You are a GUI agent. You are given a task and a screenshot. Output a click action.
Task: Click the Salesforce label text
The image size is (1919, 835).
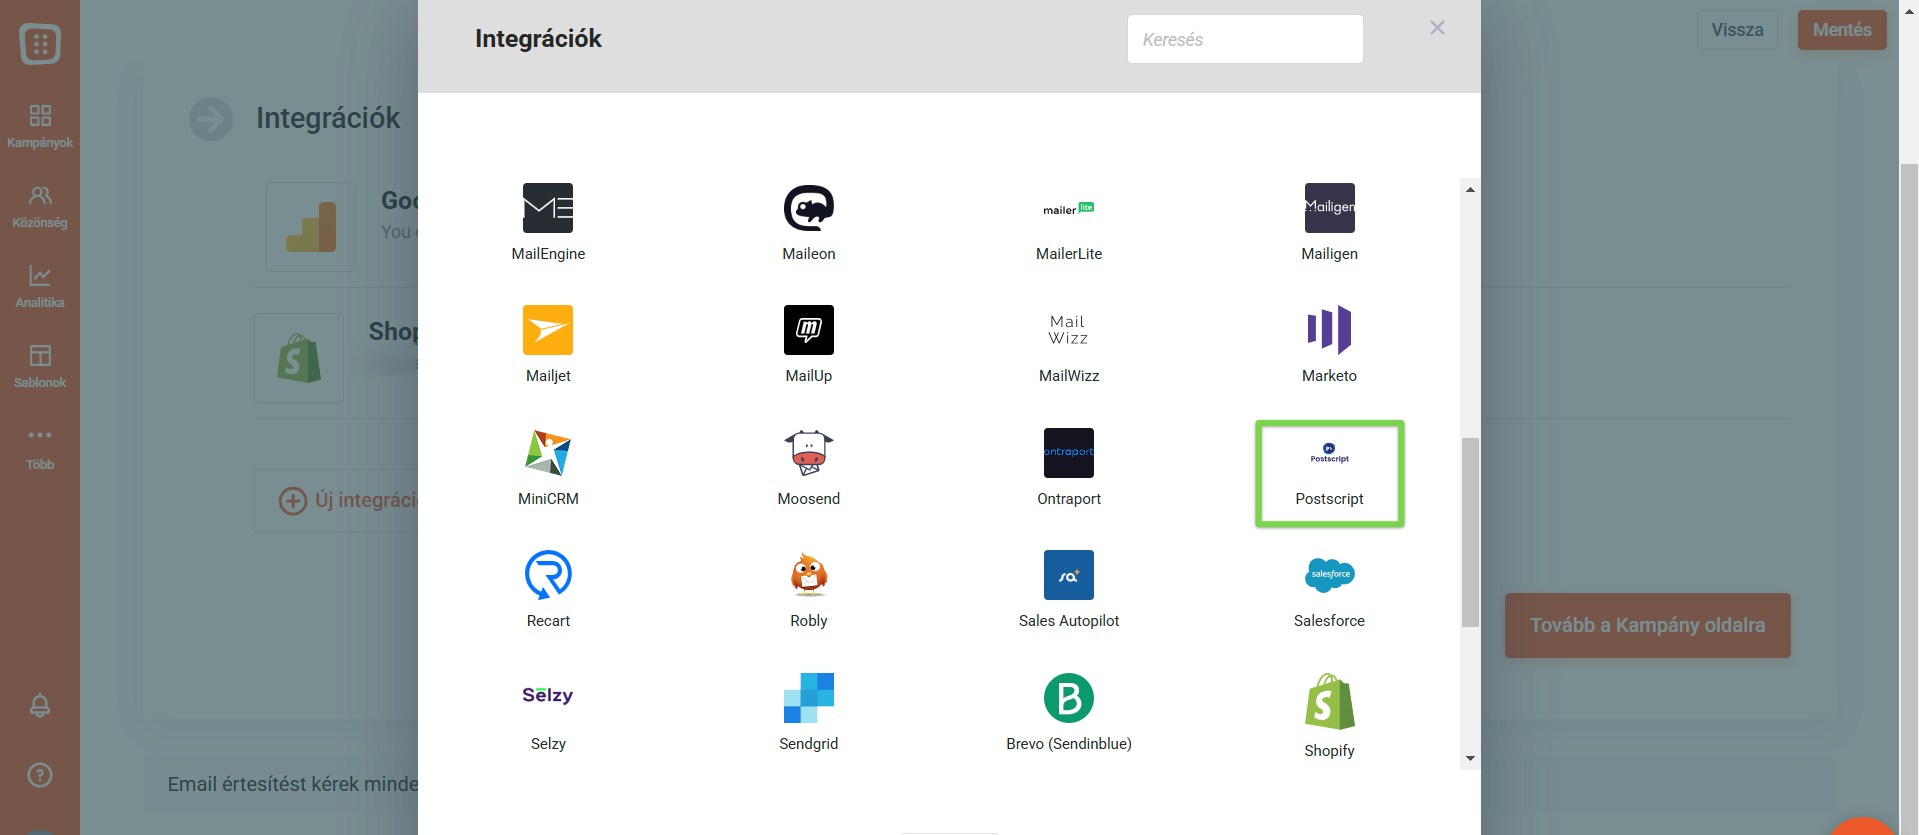tap(1329, 621)
